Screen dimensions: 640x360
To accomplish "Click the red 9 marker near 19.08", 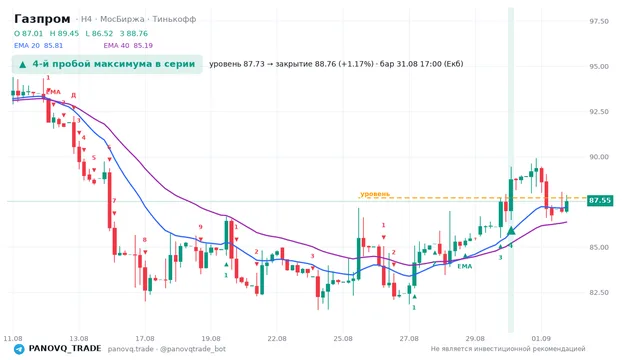I will point(200,227).
